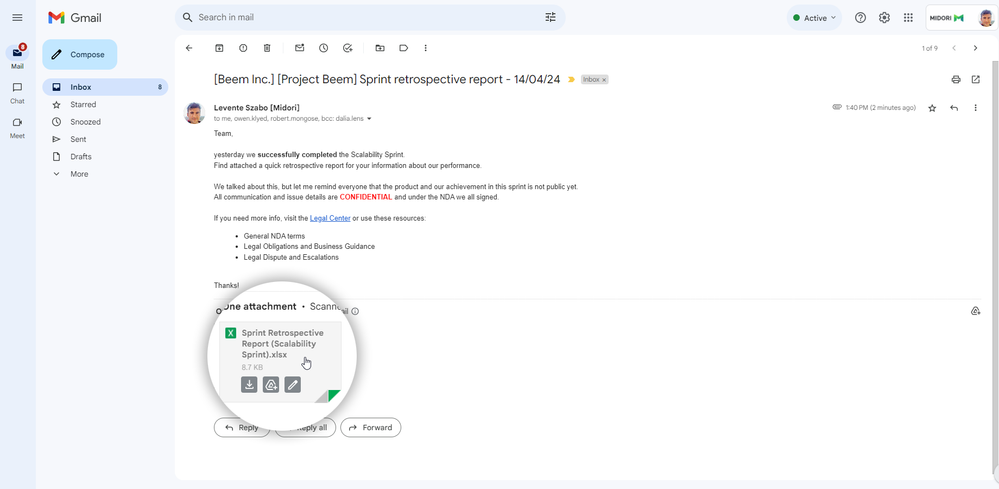
Task: Remove the Inbox label chip
Action: pos(604,80)
